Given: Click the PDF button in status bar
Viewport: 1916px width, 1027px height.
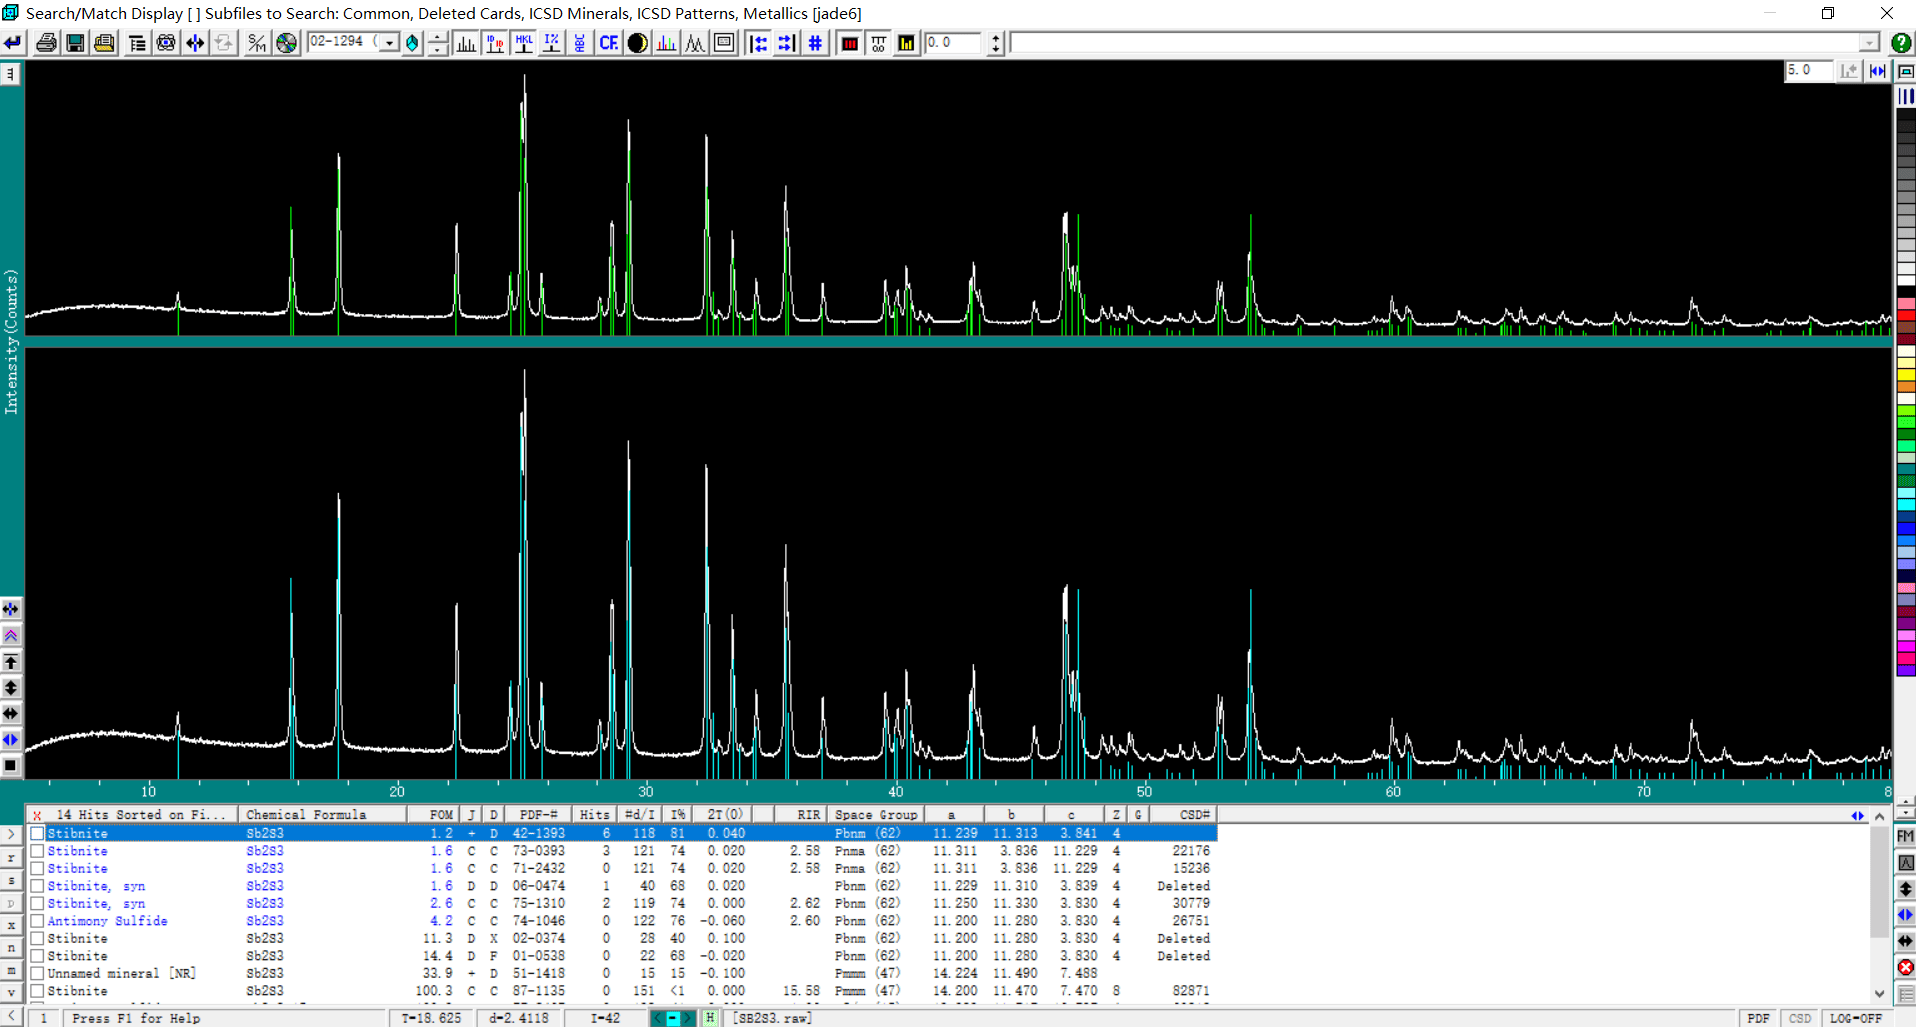Looking at the screenshot, I should (x=1758, y=1018).
